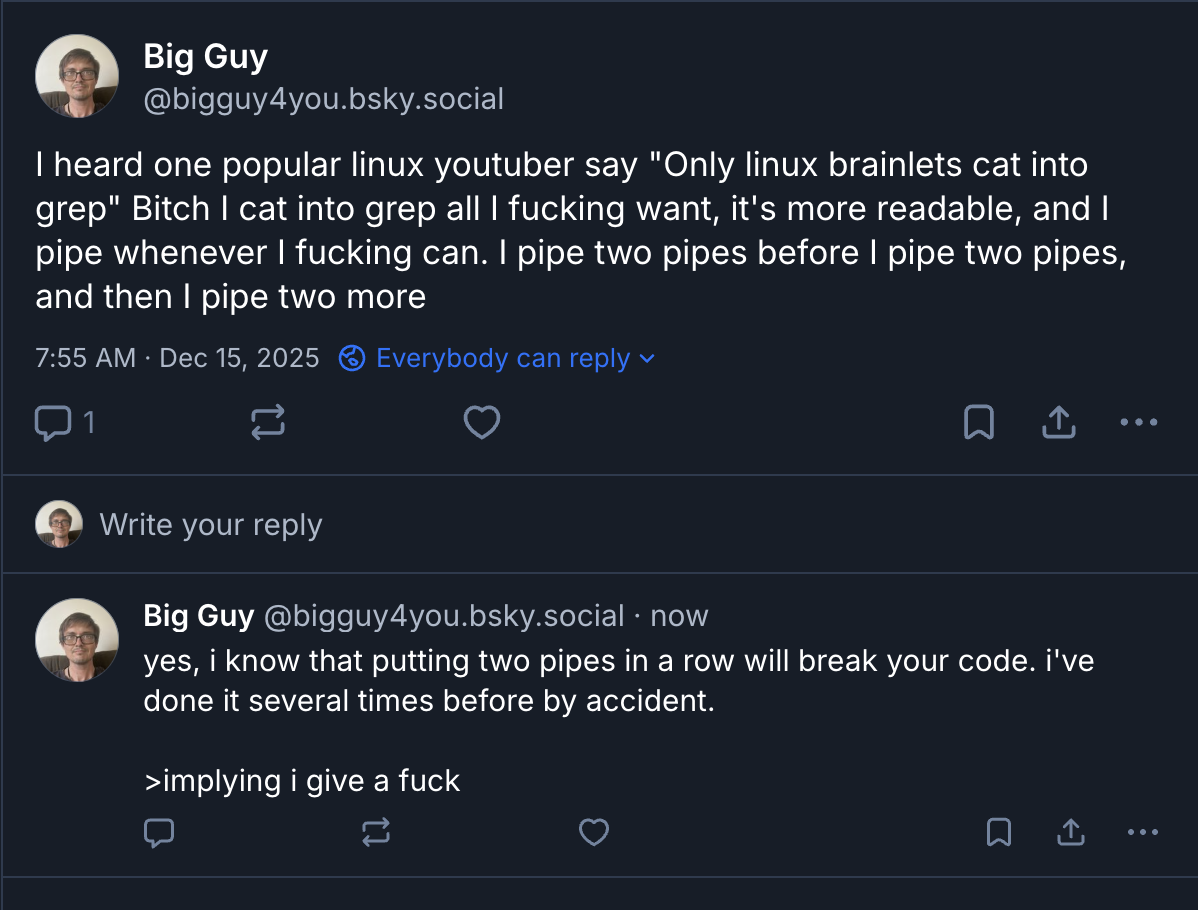
Task: Click the 7:55 AM Dec 15 timestamp
Action: 177,358
